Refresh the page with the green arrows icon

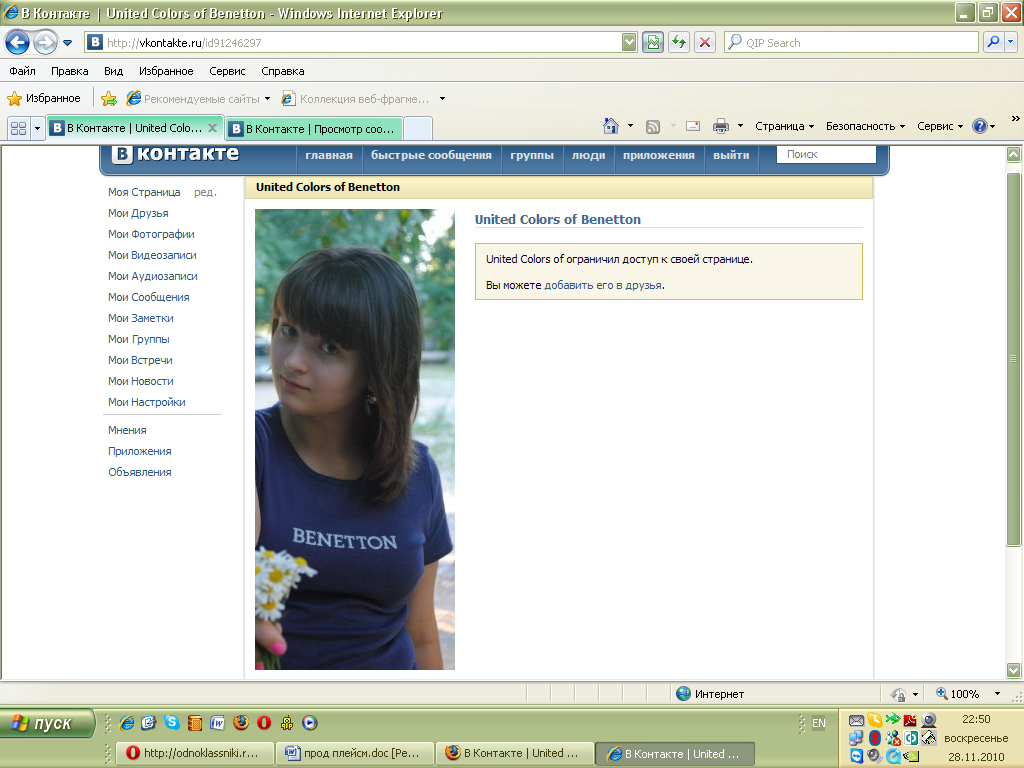pyautogui.click(x=679, y=42)
